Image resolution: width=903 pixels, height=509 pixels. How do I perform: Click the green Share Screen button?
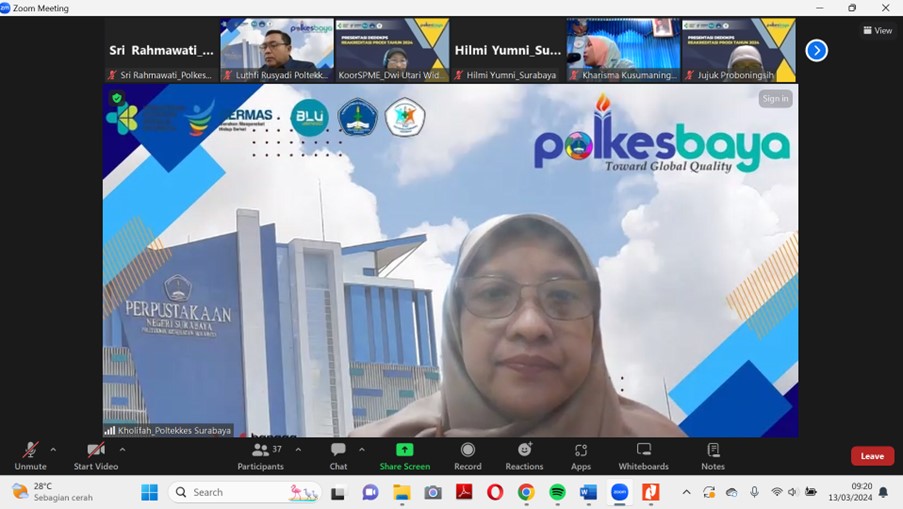[x=404, y=456]
